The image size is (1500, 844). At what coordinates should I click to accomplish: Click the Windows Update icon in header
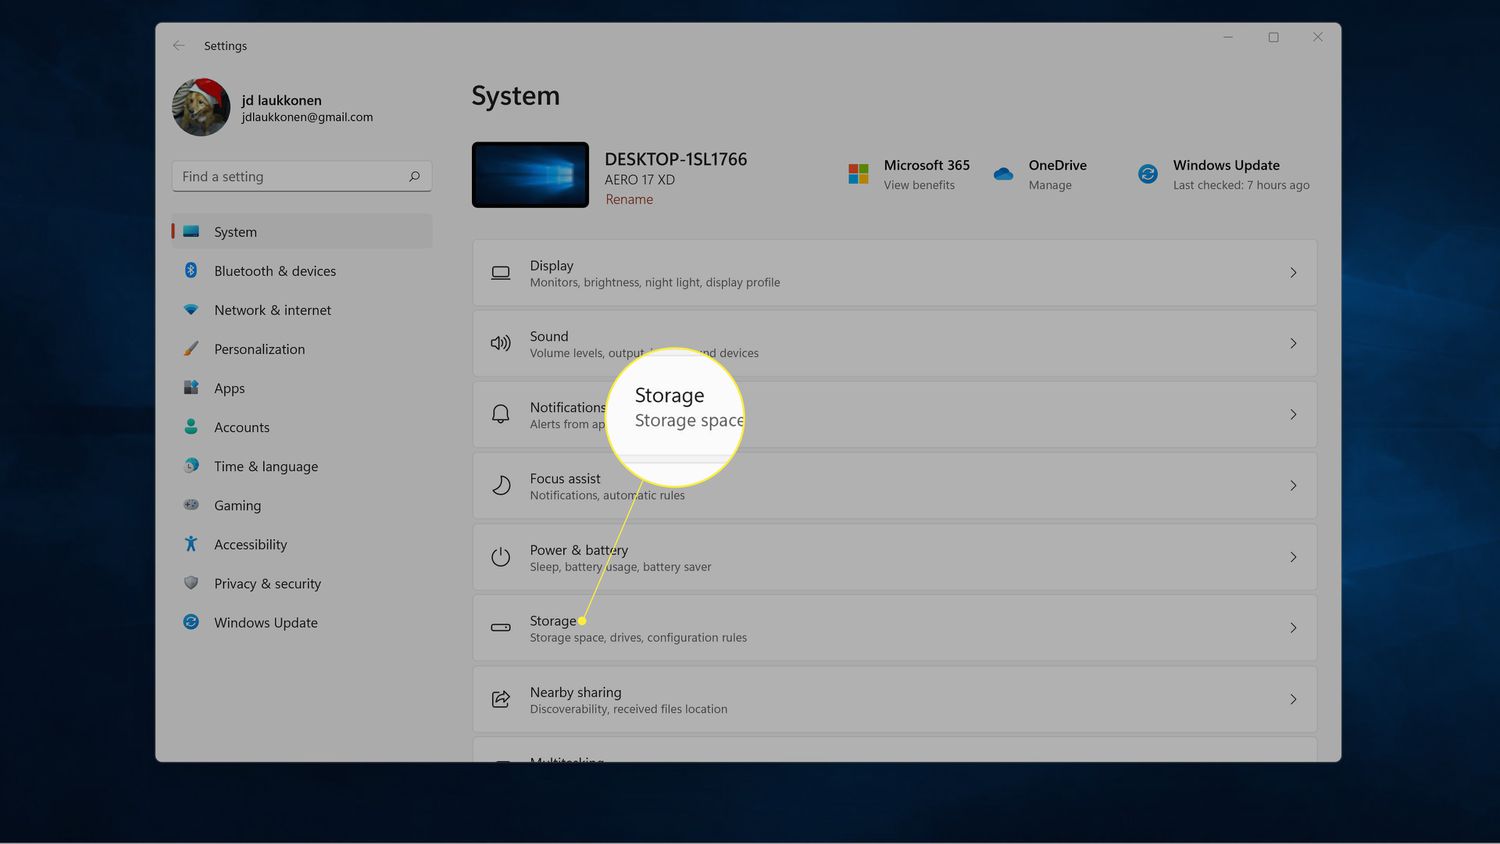[x=1148, y=174]
